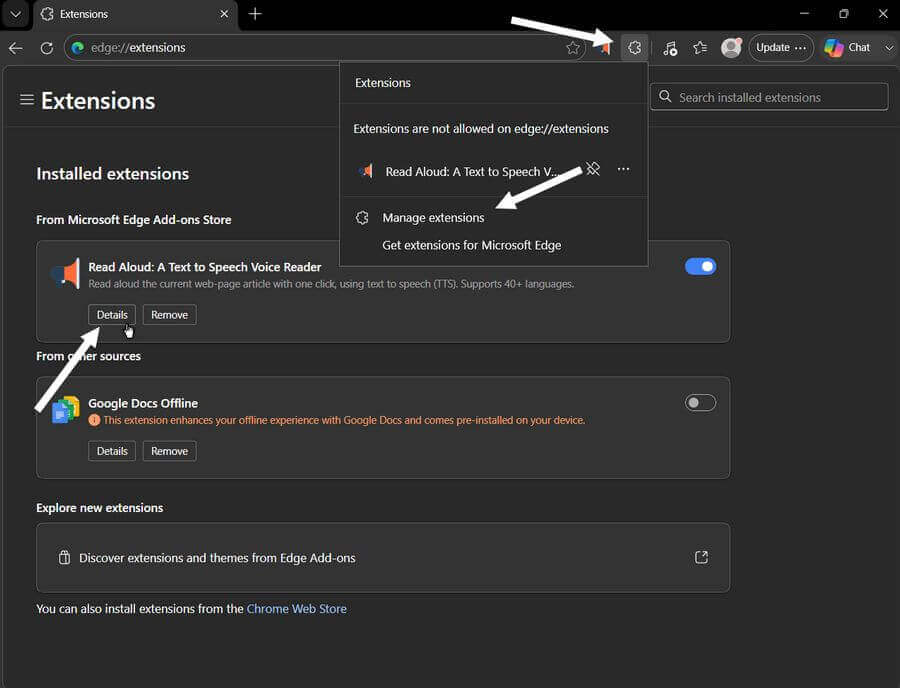Select the Extensions browser tab
Viewport: 900px width, 688px height.
(x=135, y=14)
